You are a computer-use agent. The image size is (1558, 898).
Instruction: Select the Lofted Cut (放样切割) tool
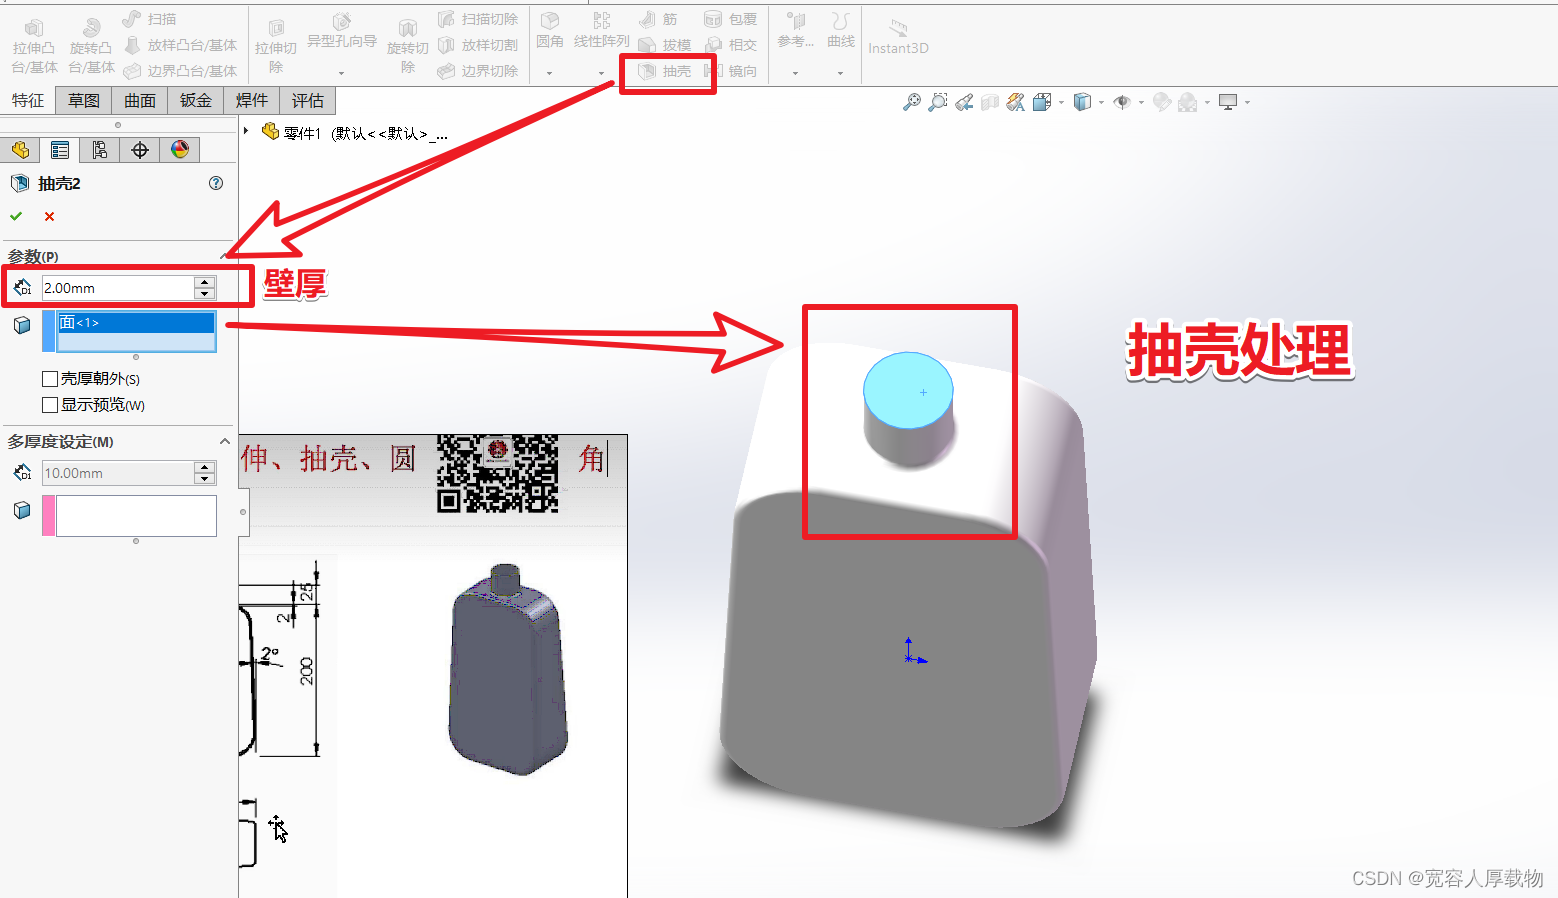click(477, 45)
